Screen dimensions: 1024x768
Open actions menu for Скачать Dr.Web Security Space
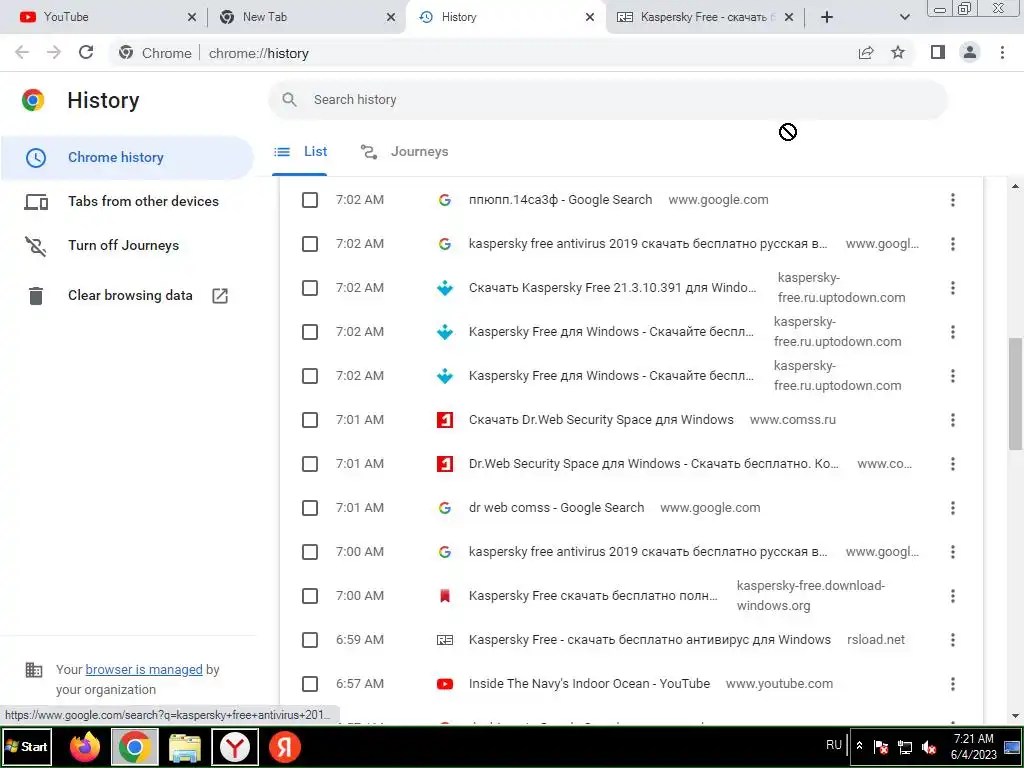pos(953,420)
